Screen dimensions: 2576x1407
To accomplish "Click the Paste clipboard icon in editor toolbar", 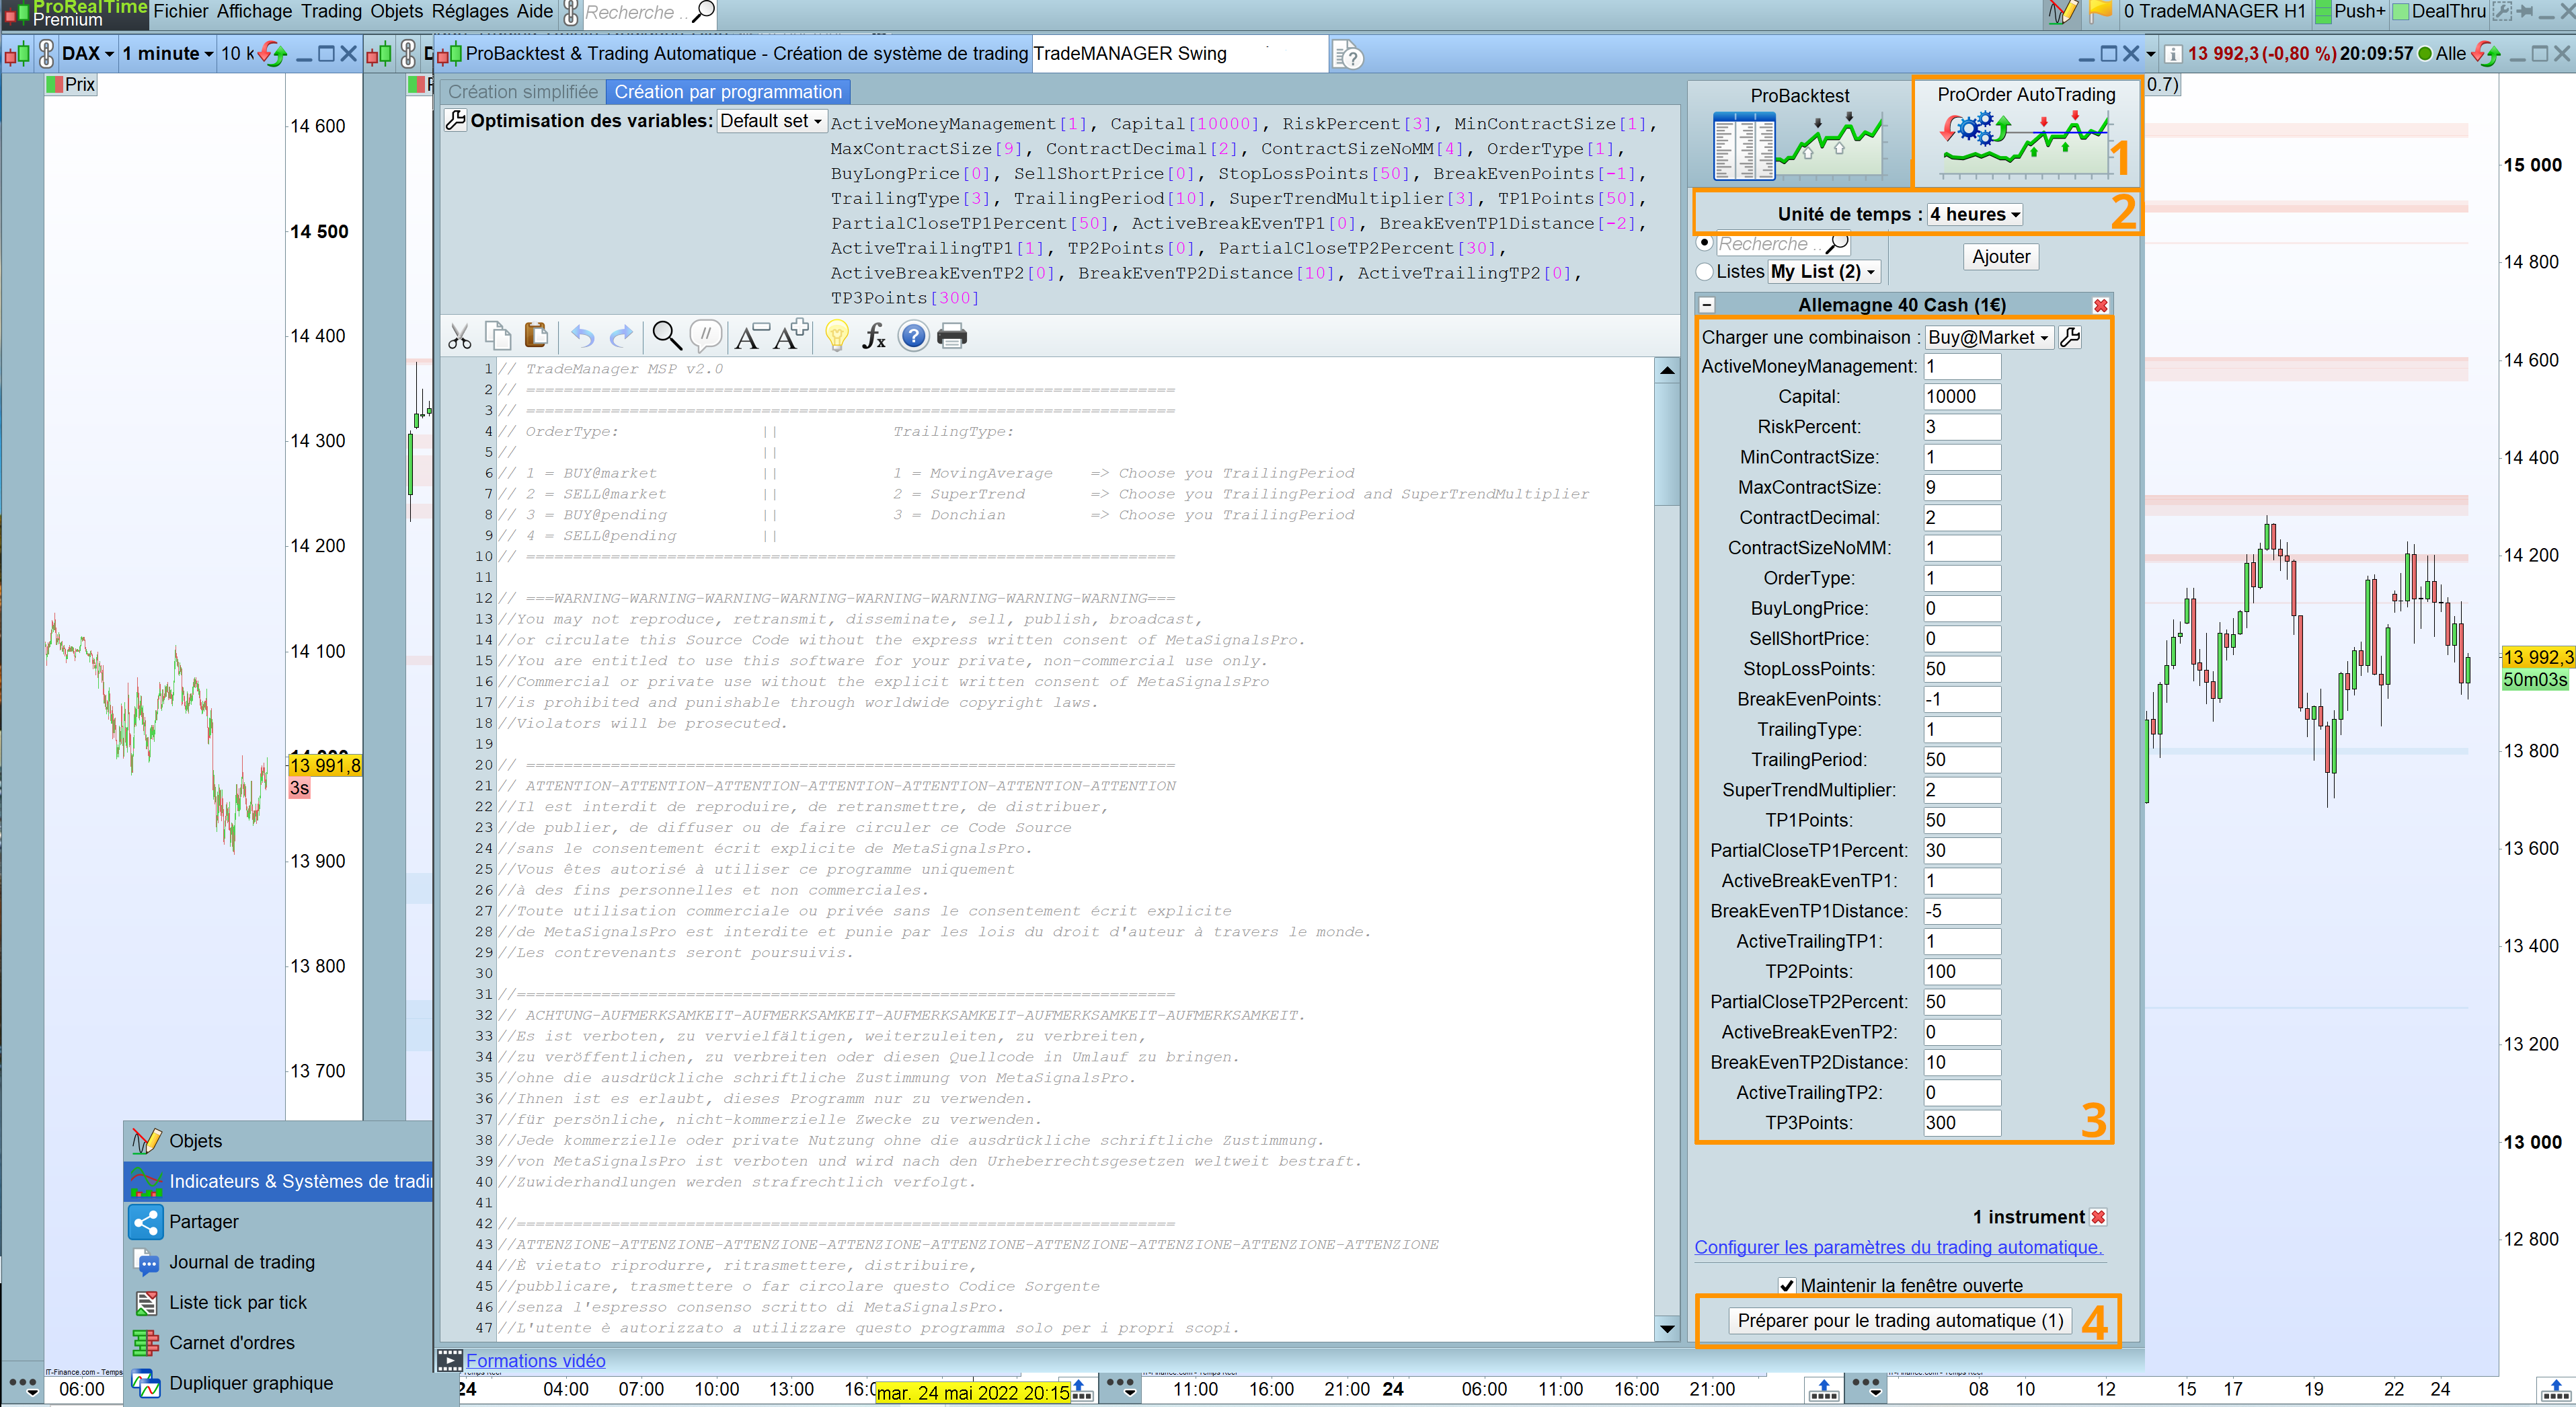I will (536, 336).
